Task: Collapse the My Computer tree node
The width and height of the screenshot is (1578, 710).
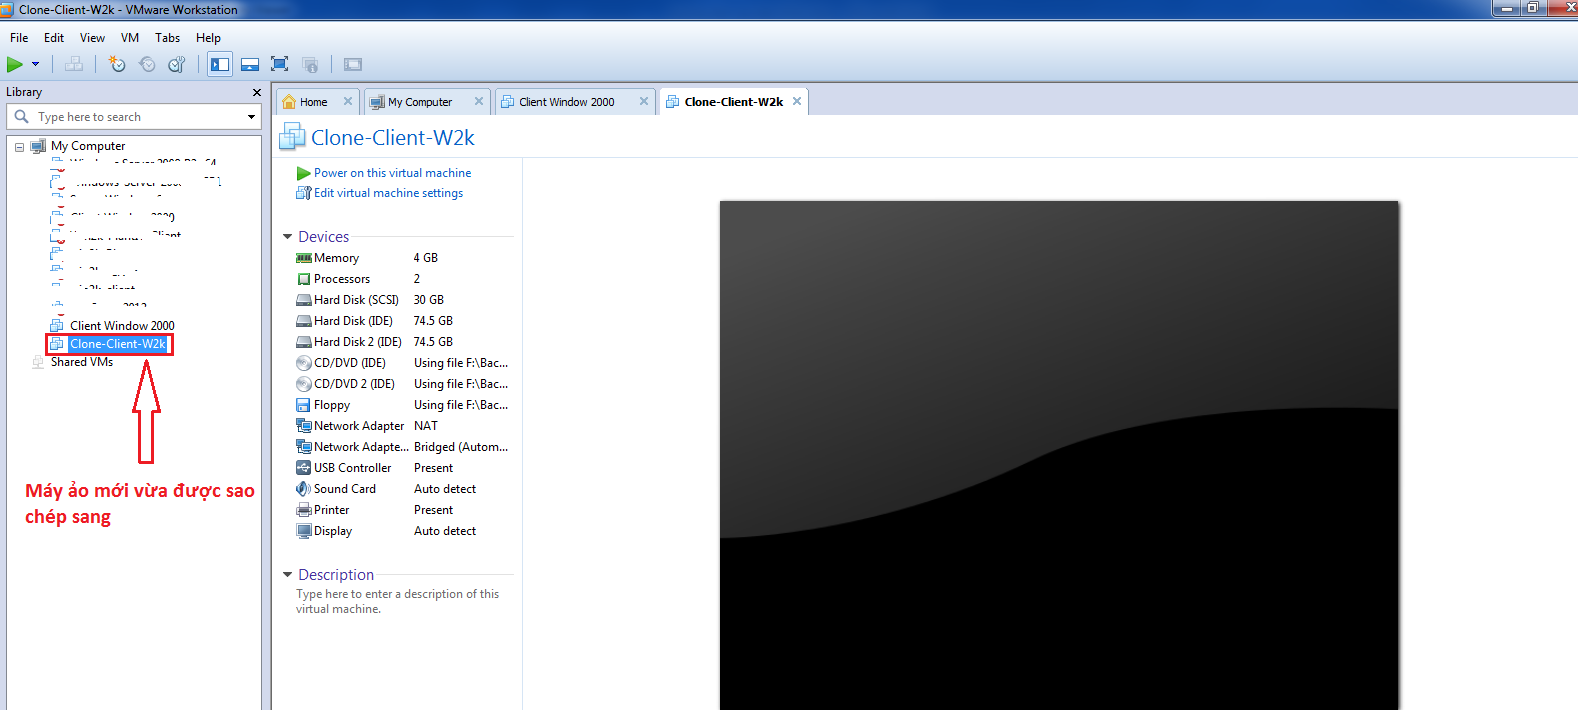Action: (x=19, y=147)
